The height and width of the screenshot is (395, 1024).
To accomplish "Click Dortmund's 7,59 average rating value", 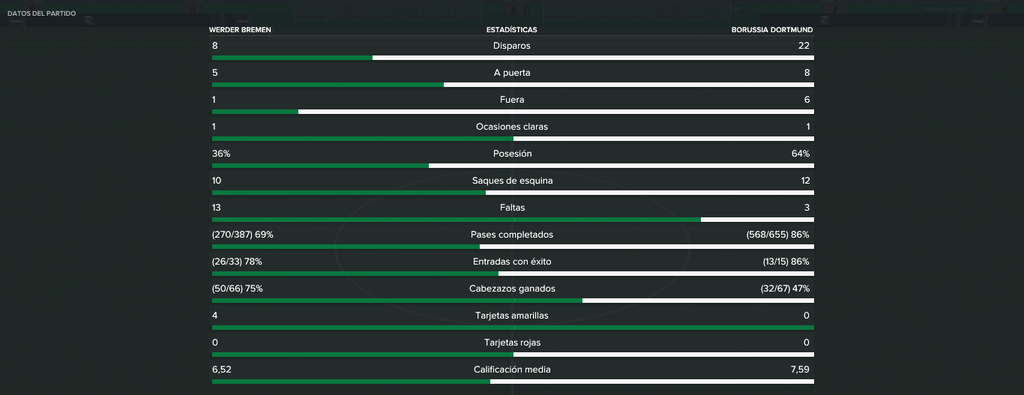I will (x=800, y=370).
